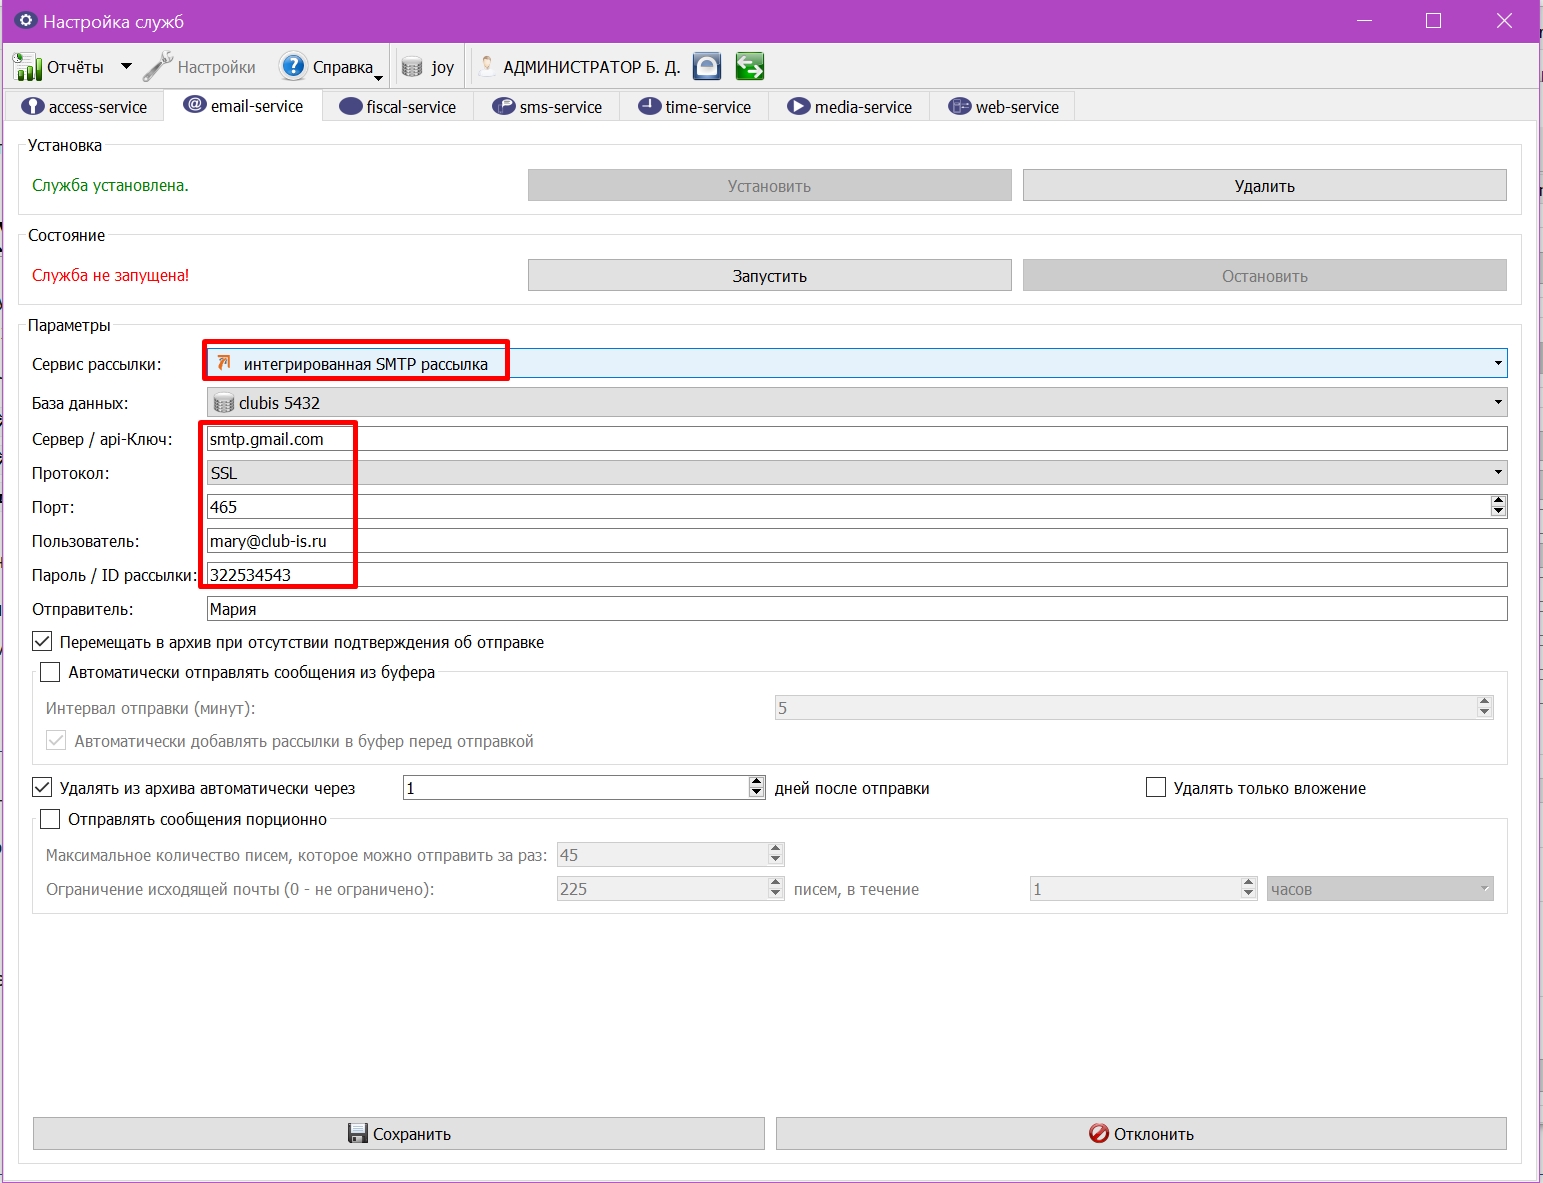Image resolution: width=1543 pixels, height=1183 pixels.
Task: Toggle Перемещать в архив checkbox
Action: [42, 642]
